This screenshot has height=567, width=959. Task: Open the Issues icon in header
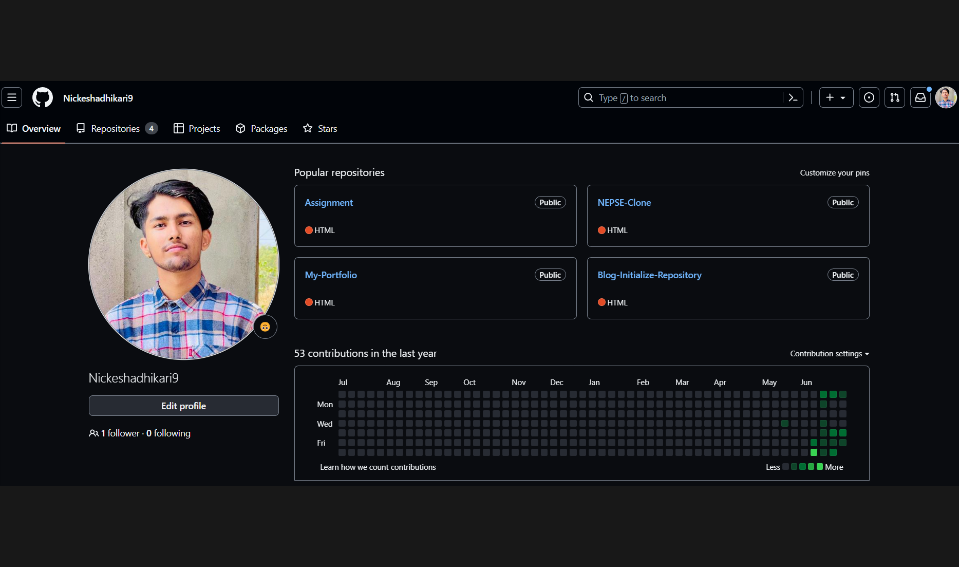(x=869, y=98)
